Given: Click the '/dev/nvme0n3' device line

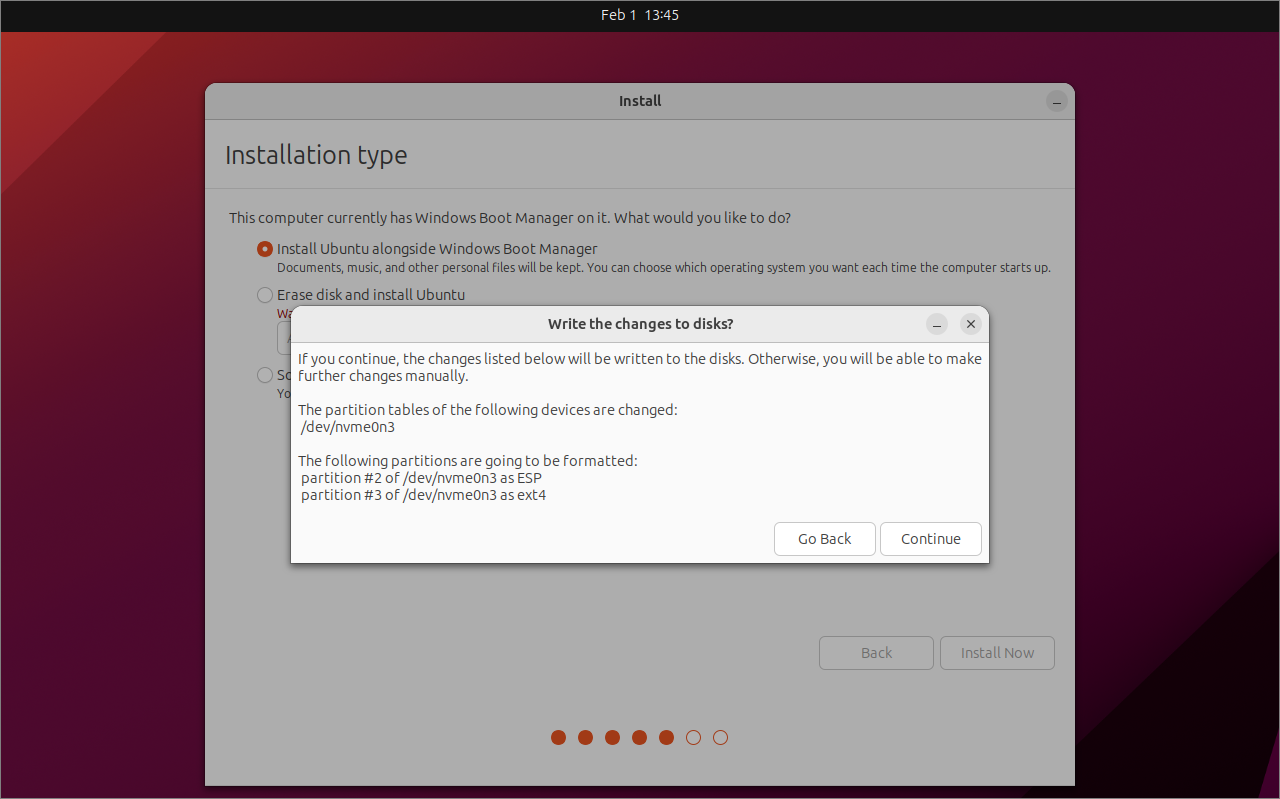Looking at the screenshot, I should [x=348, y=427].
